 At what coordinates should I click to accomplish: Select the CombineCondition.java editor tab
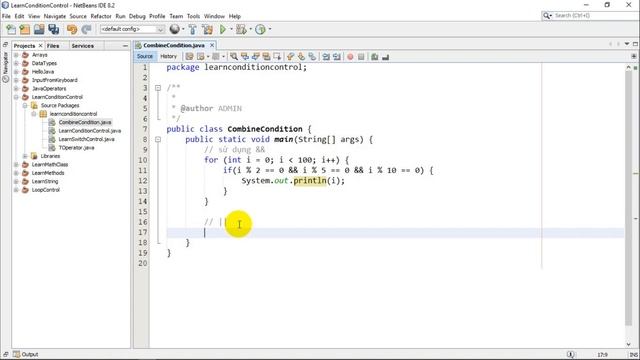click(x=174, y=45)
